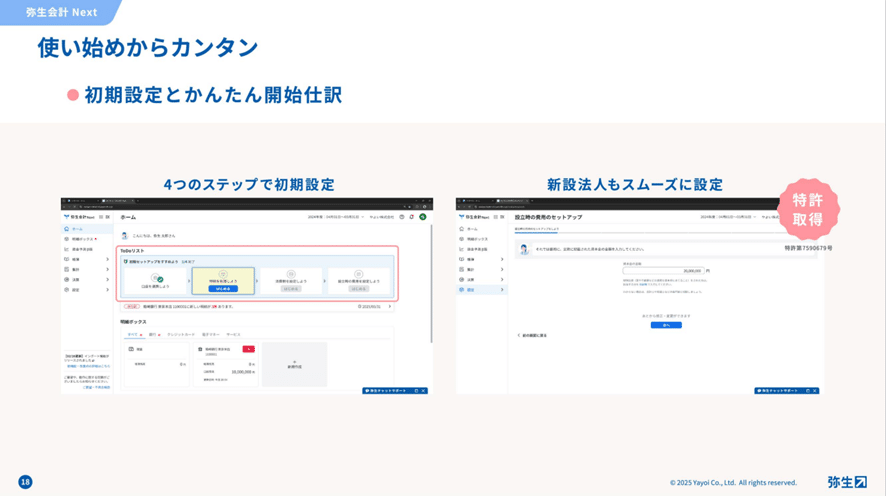The height and width of the screenshot is (496, 886).
Task: Expand 集計 chevron in right screenshot sidebar
Action: tap(502, 269)
